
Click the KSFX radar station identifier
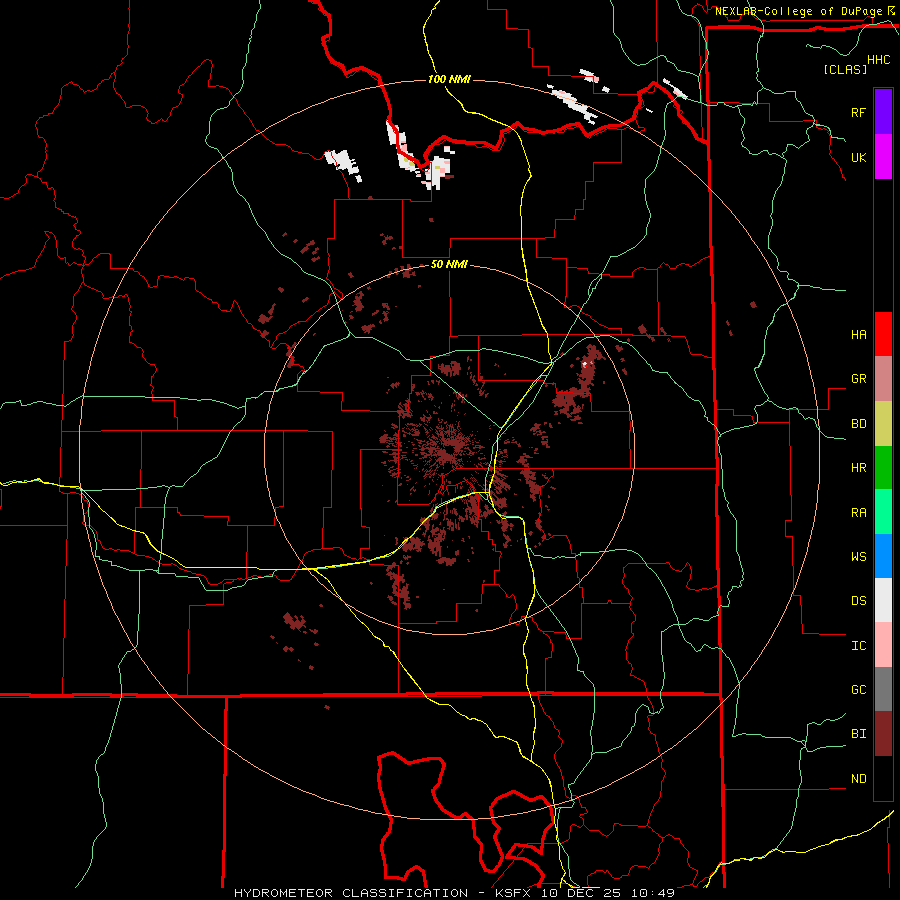click(x=513, y=893)
